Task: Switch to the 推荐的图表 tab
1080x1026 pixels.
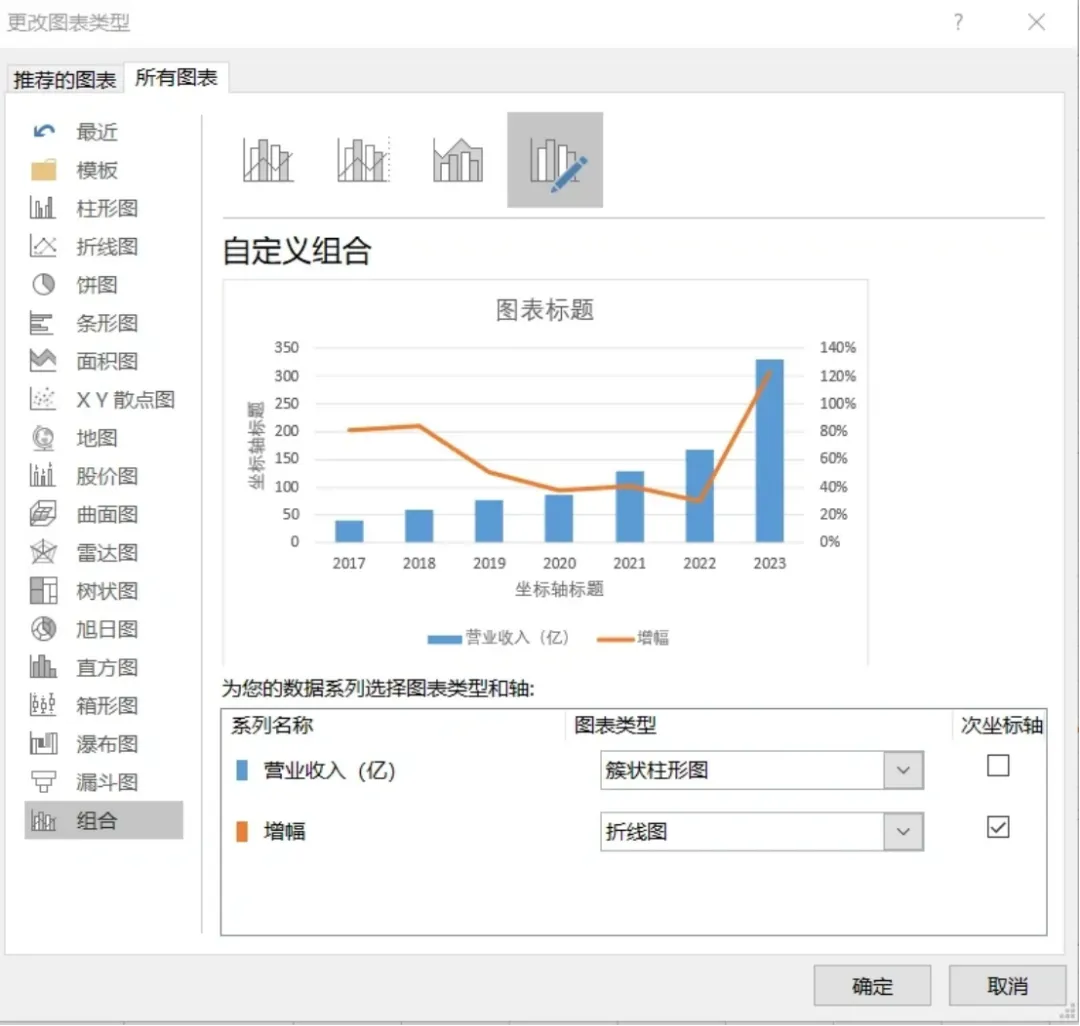Action: pos(65,80)
